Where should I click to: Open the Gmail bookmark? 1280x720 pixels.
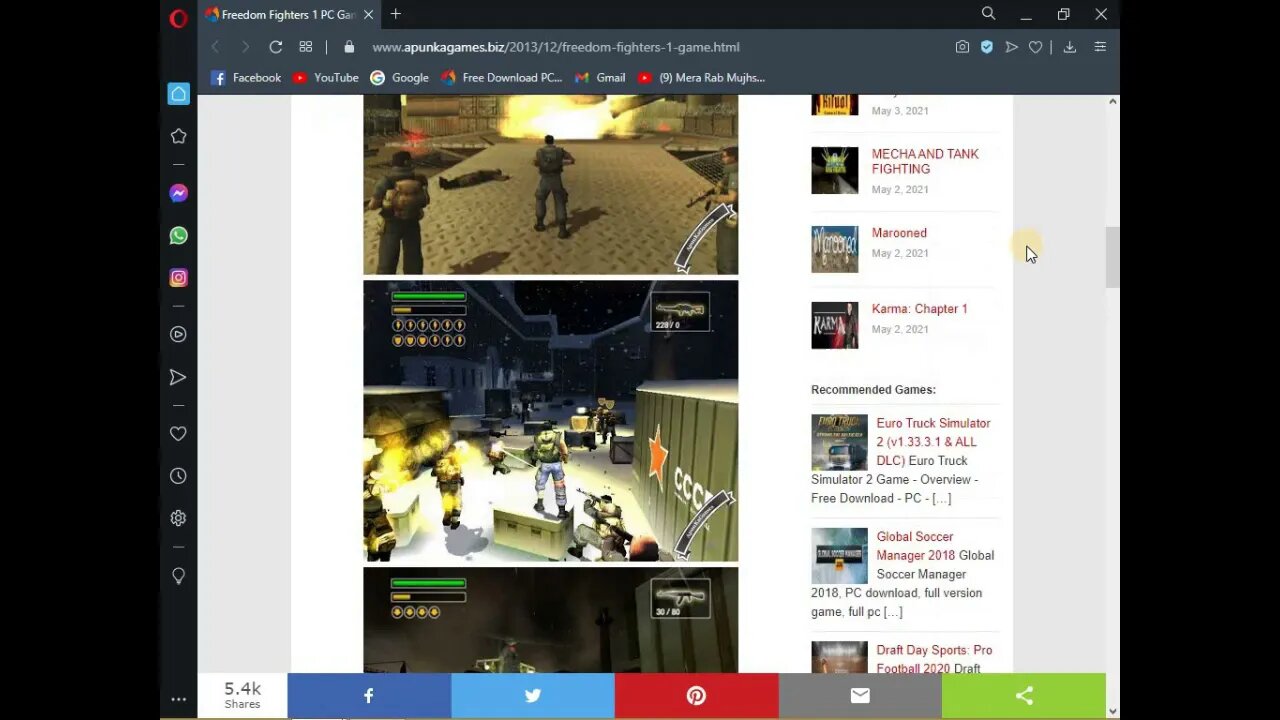tap(600, 78)
